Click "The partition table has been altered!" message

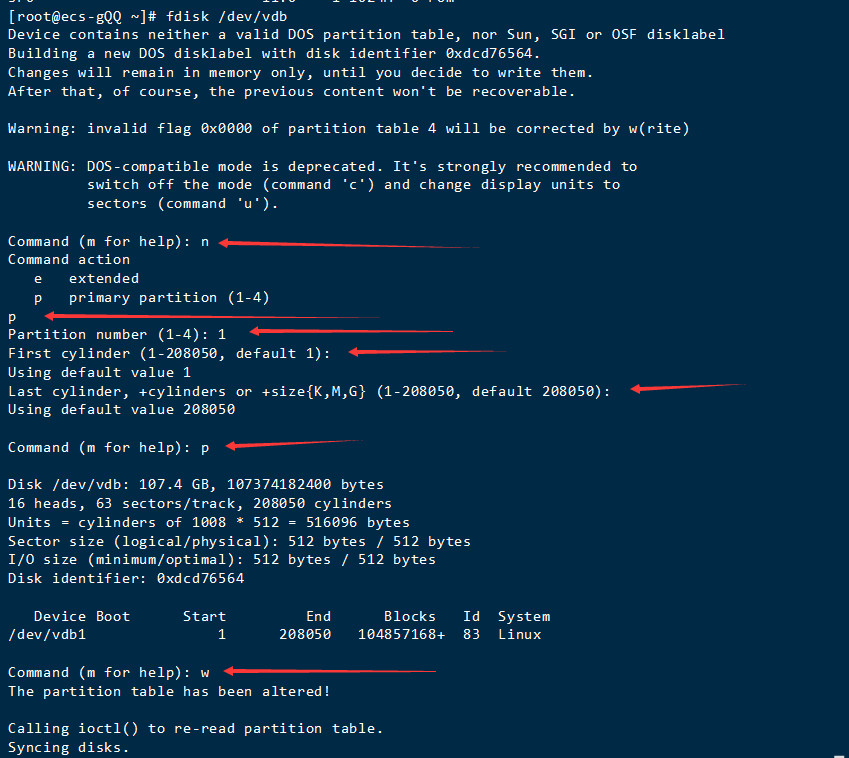point(168,691)
